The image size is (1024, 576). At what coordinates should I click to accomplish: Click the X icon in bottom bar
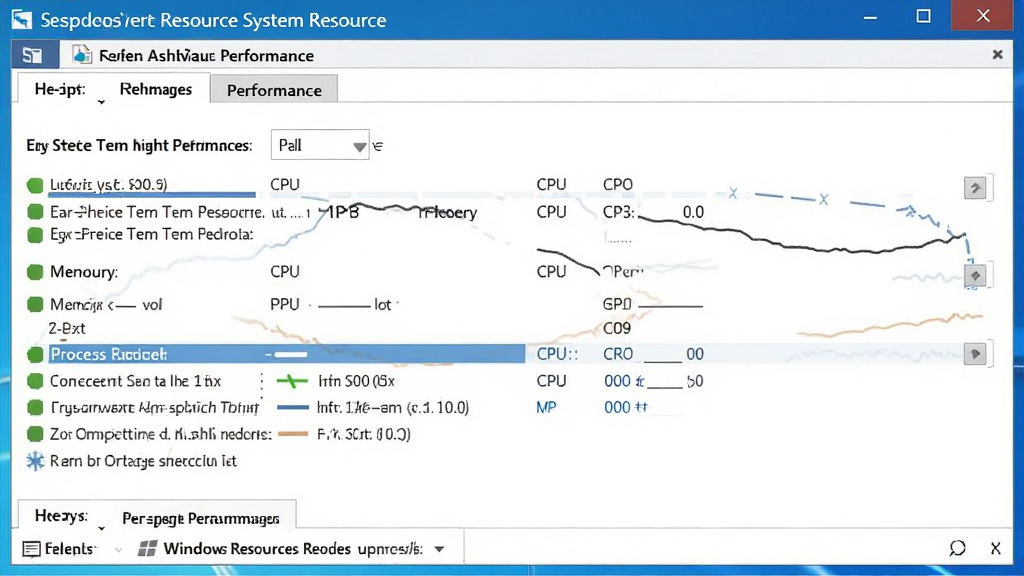coord(995,549)
